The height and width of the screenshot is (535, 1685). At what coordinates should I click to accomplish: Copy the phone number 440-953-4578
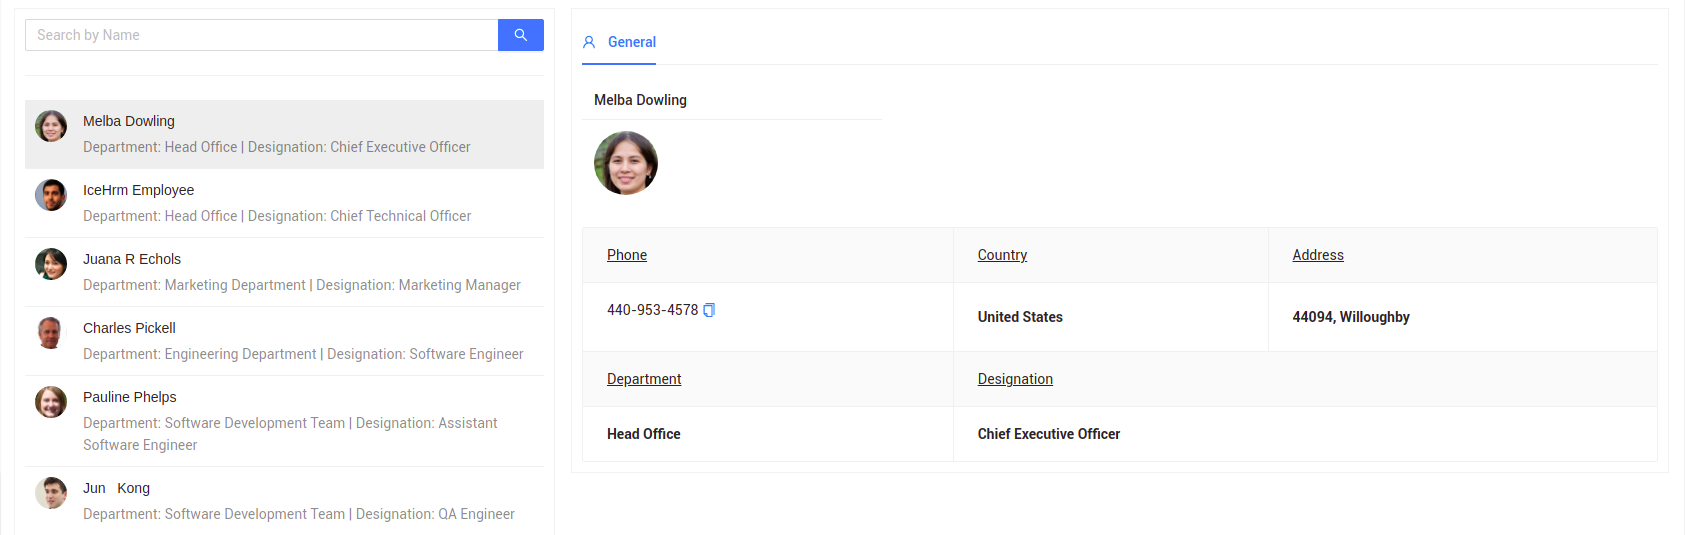[x=709, y=310]
